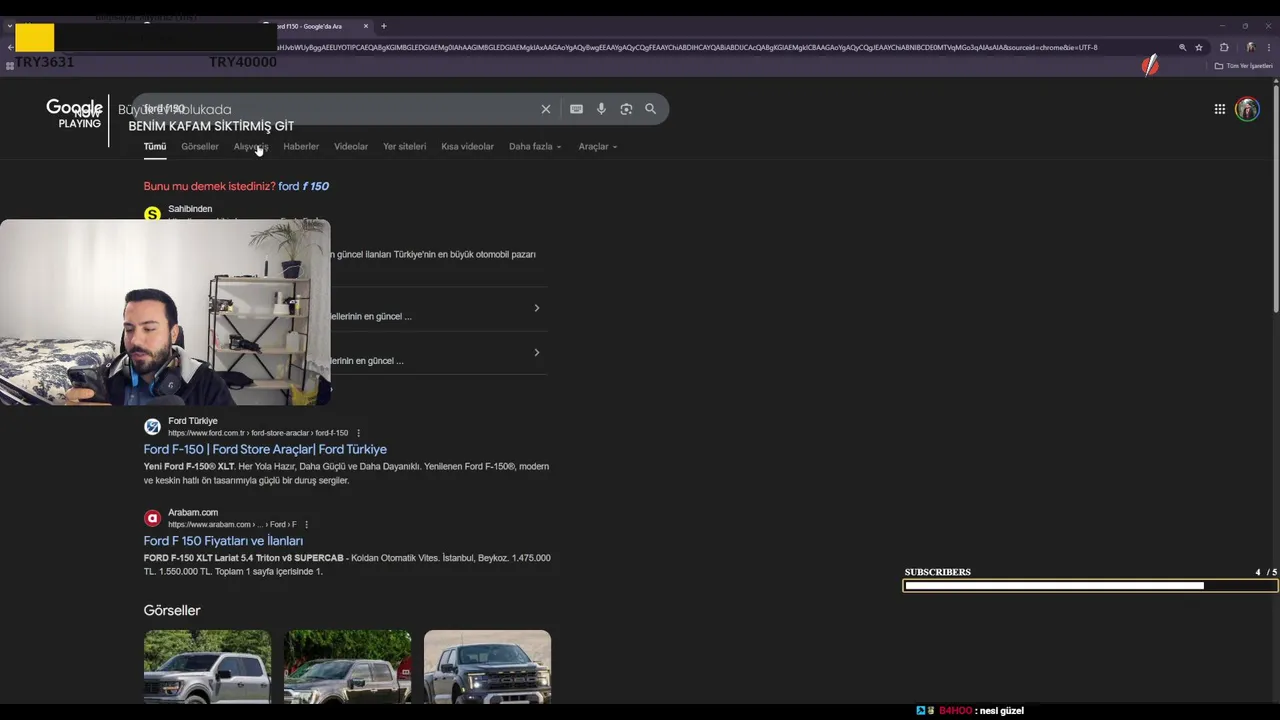
Task: Open Google Lens image search
Action: [626, 109]
